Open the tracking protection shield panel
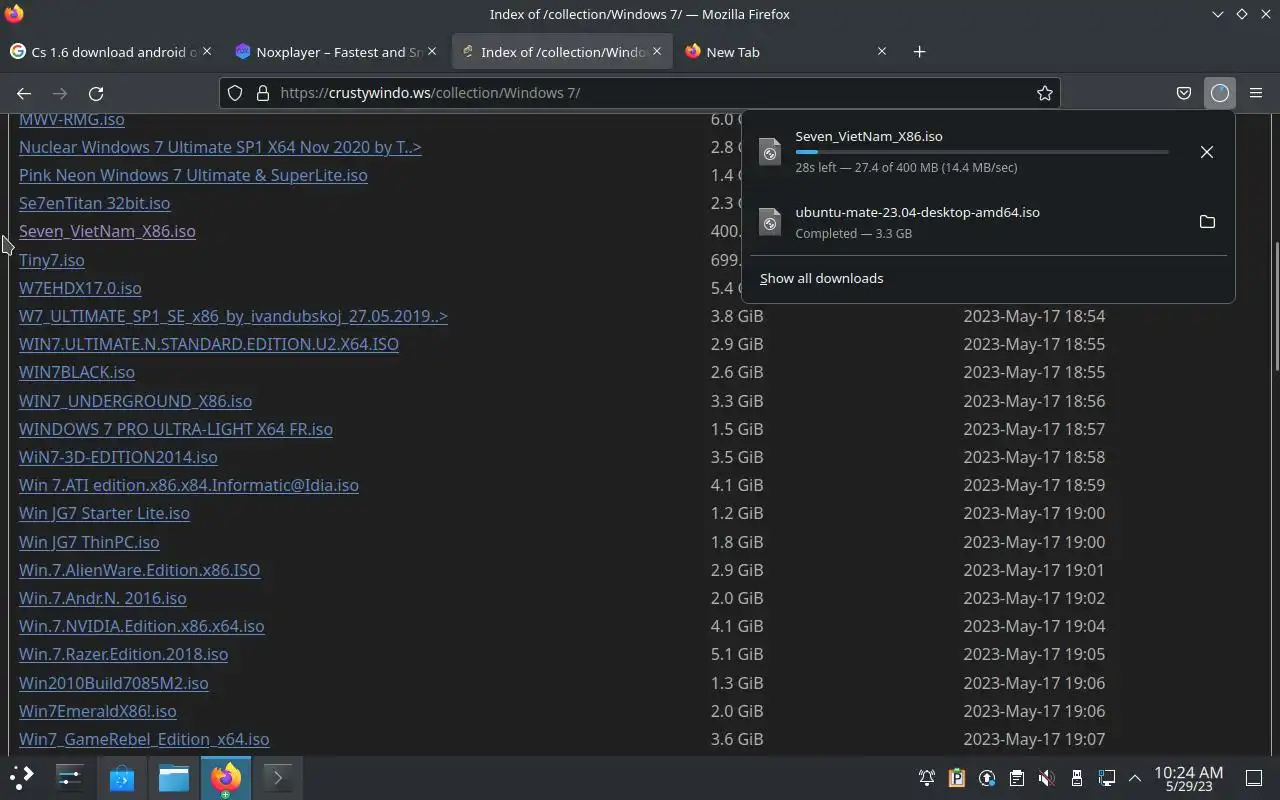1280x800 pixels. (235, 93)
